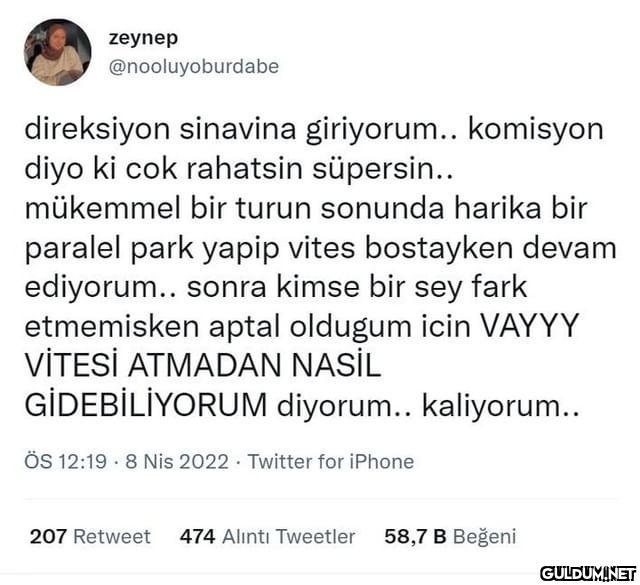The image size is (640, 585).
Task: Click the VİTESİ ATMADAN NASİL line
Action: pos(203,366)
